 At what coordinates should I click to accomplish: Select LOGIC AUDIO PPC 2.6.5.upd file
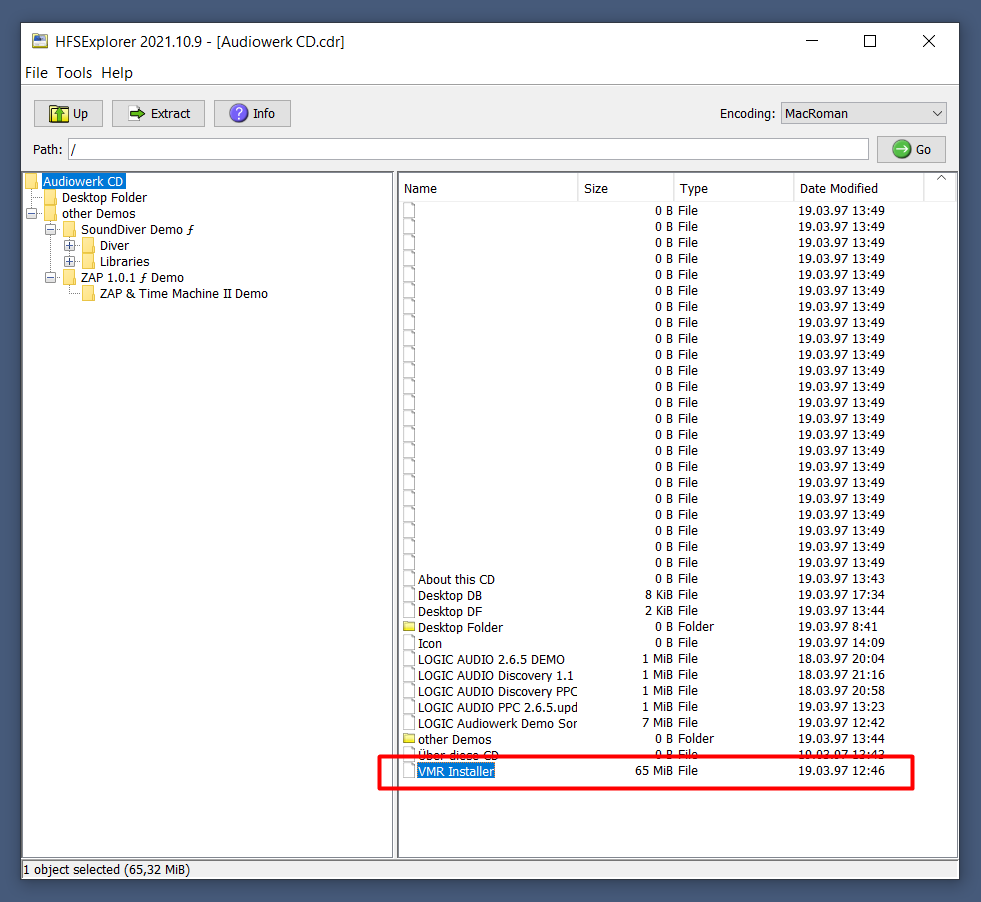(x=497, y=707)
